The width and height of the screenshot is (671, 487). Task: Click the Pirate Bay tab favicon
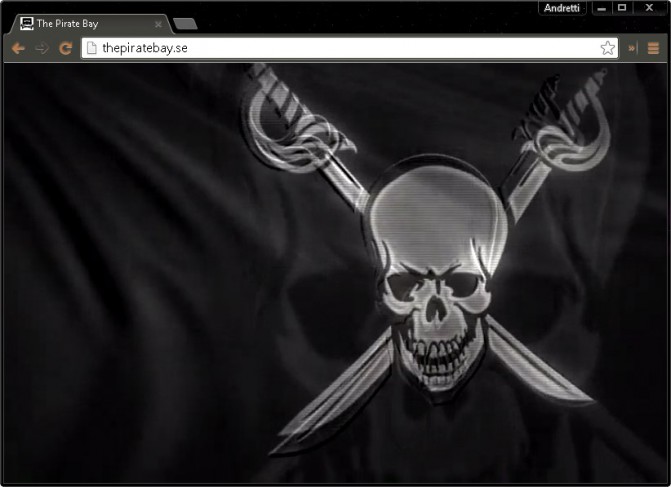pos(27,24)
